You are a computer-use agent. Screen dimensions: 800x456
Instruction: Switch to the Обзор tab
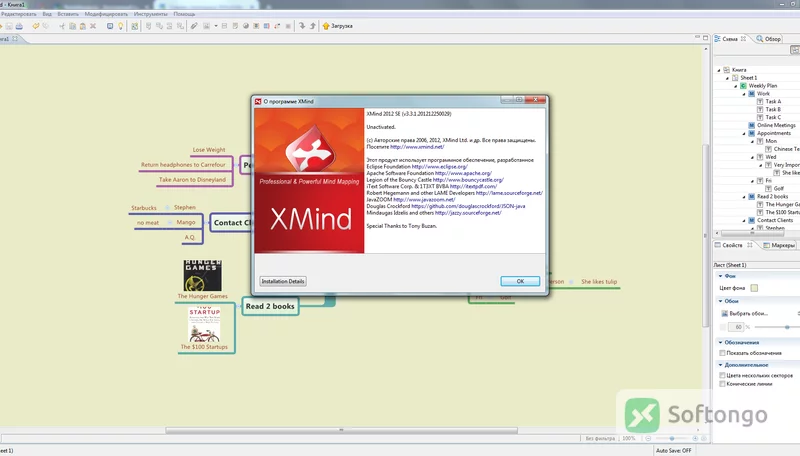point(768,39)
